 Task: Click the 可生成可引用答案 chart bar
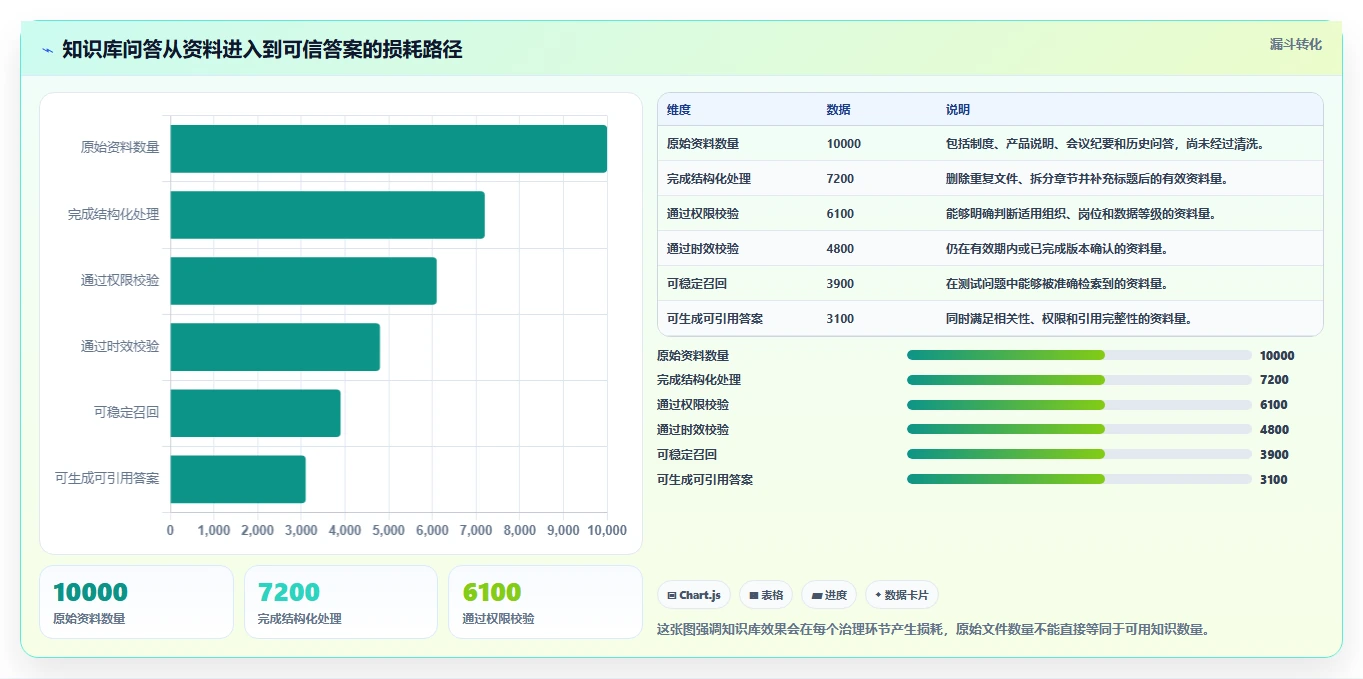(x=238, y=479)
